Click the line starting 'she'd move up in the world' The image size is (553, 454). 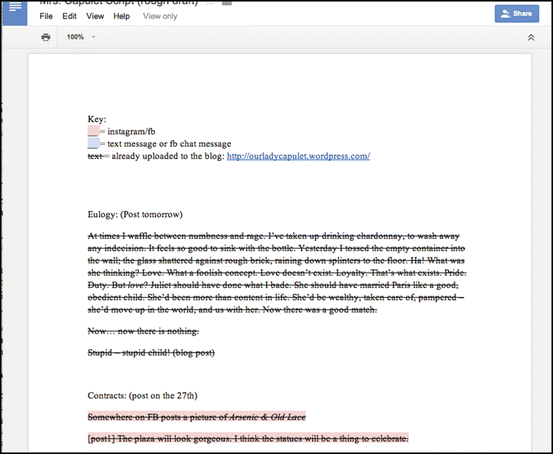[x=232, y=310]
